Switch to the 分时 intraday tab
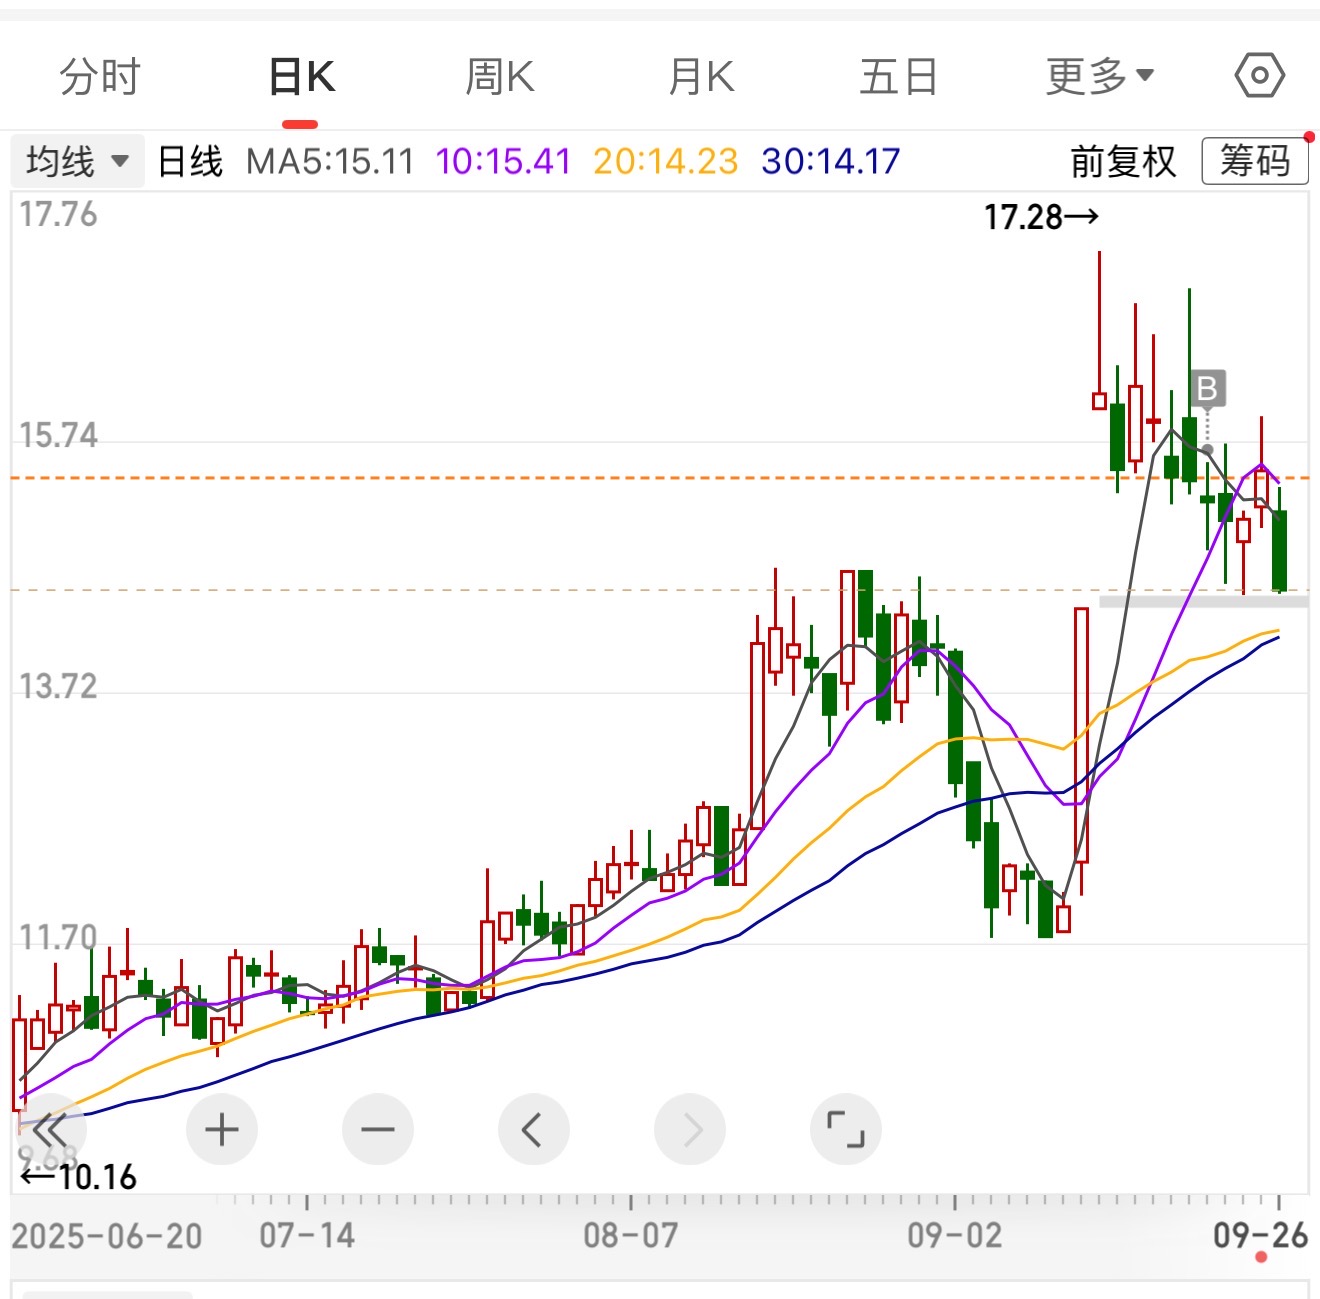 click(100, 76)
